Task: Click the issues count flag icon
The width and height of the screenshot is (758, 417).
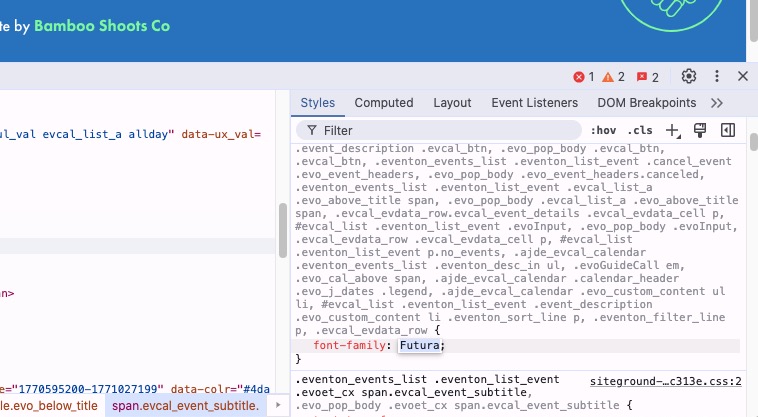Action: 648,77
